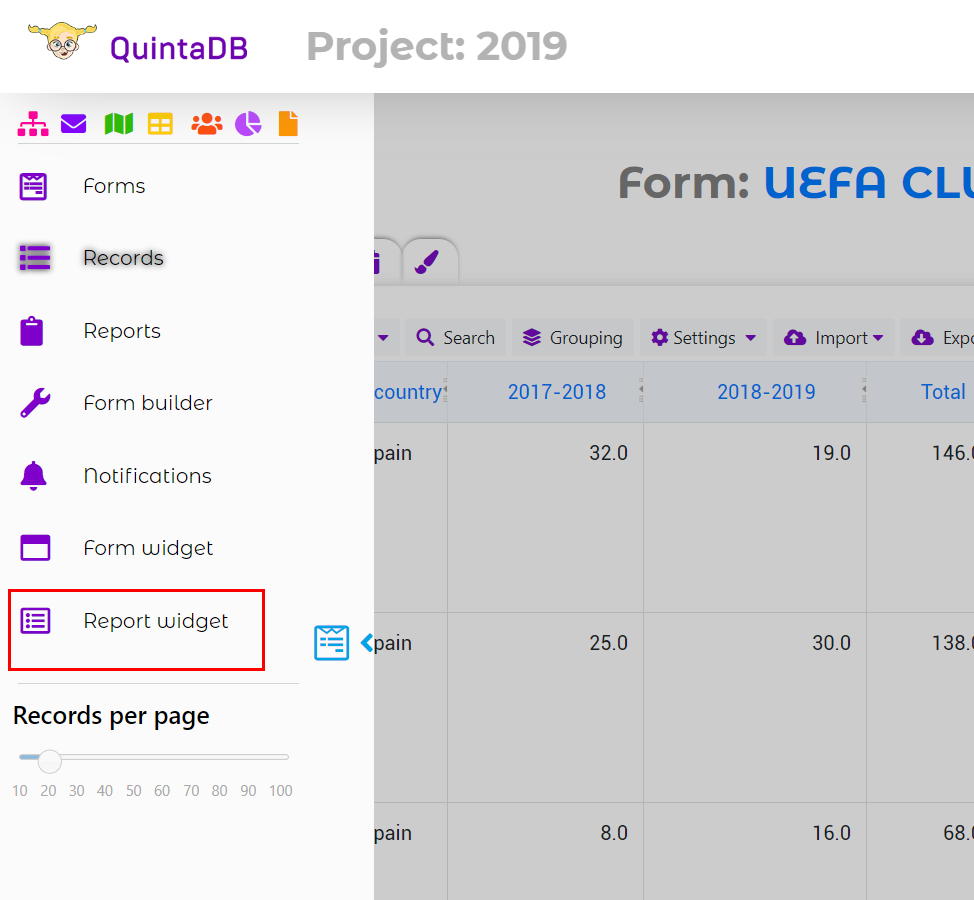Open the orange users group icon
The width and height of the screenshot is (974, 900).
(207, 124)
